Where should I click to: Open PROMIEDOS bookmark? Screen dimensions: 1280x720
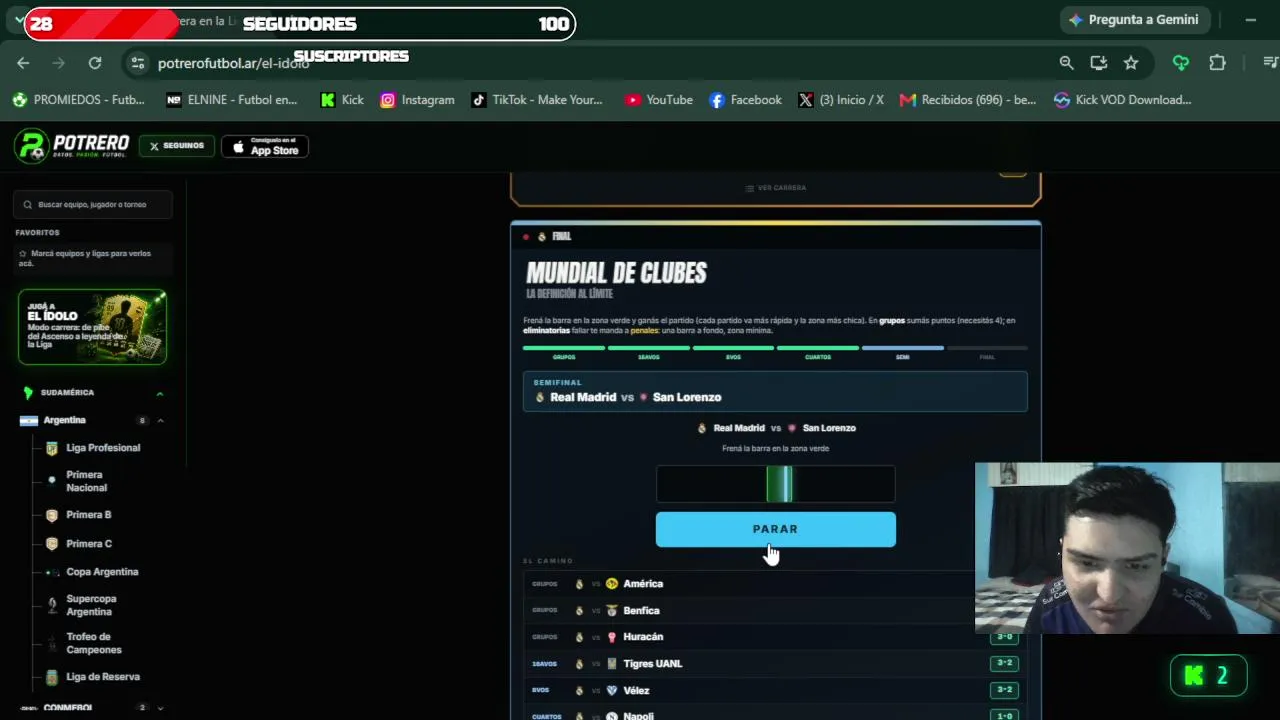(78, 100)
